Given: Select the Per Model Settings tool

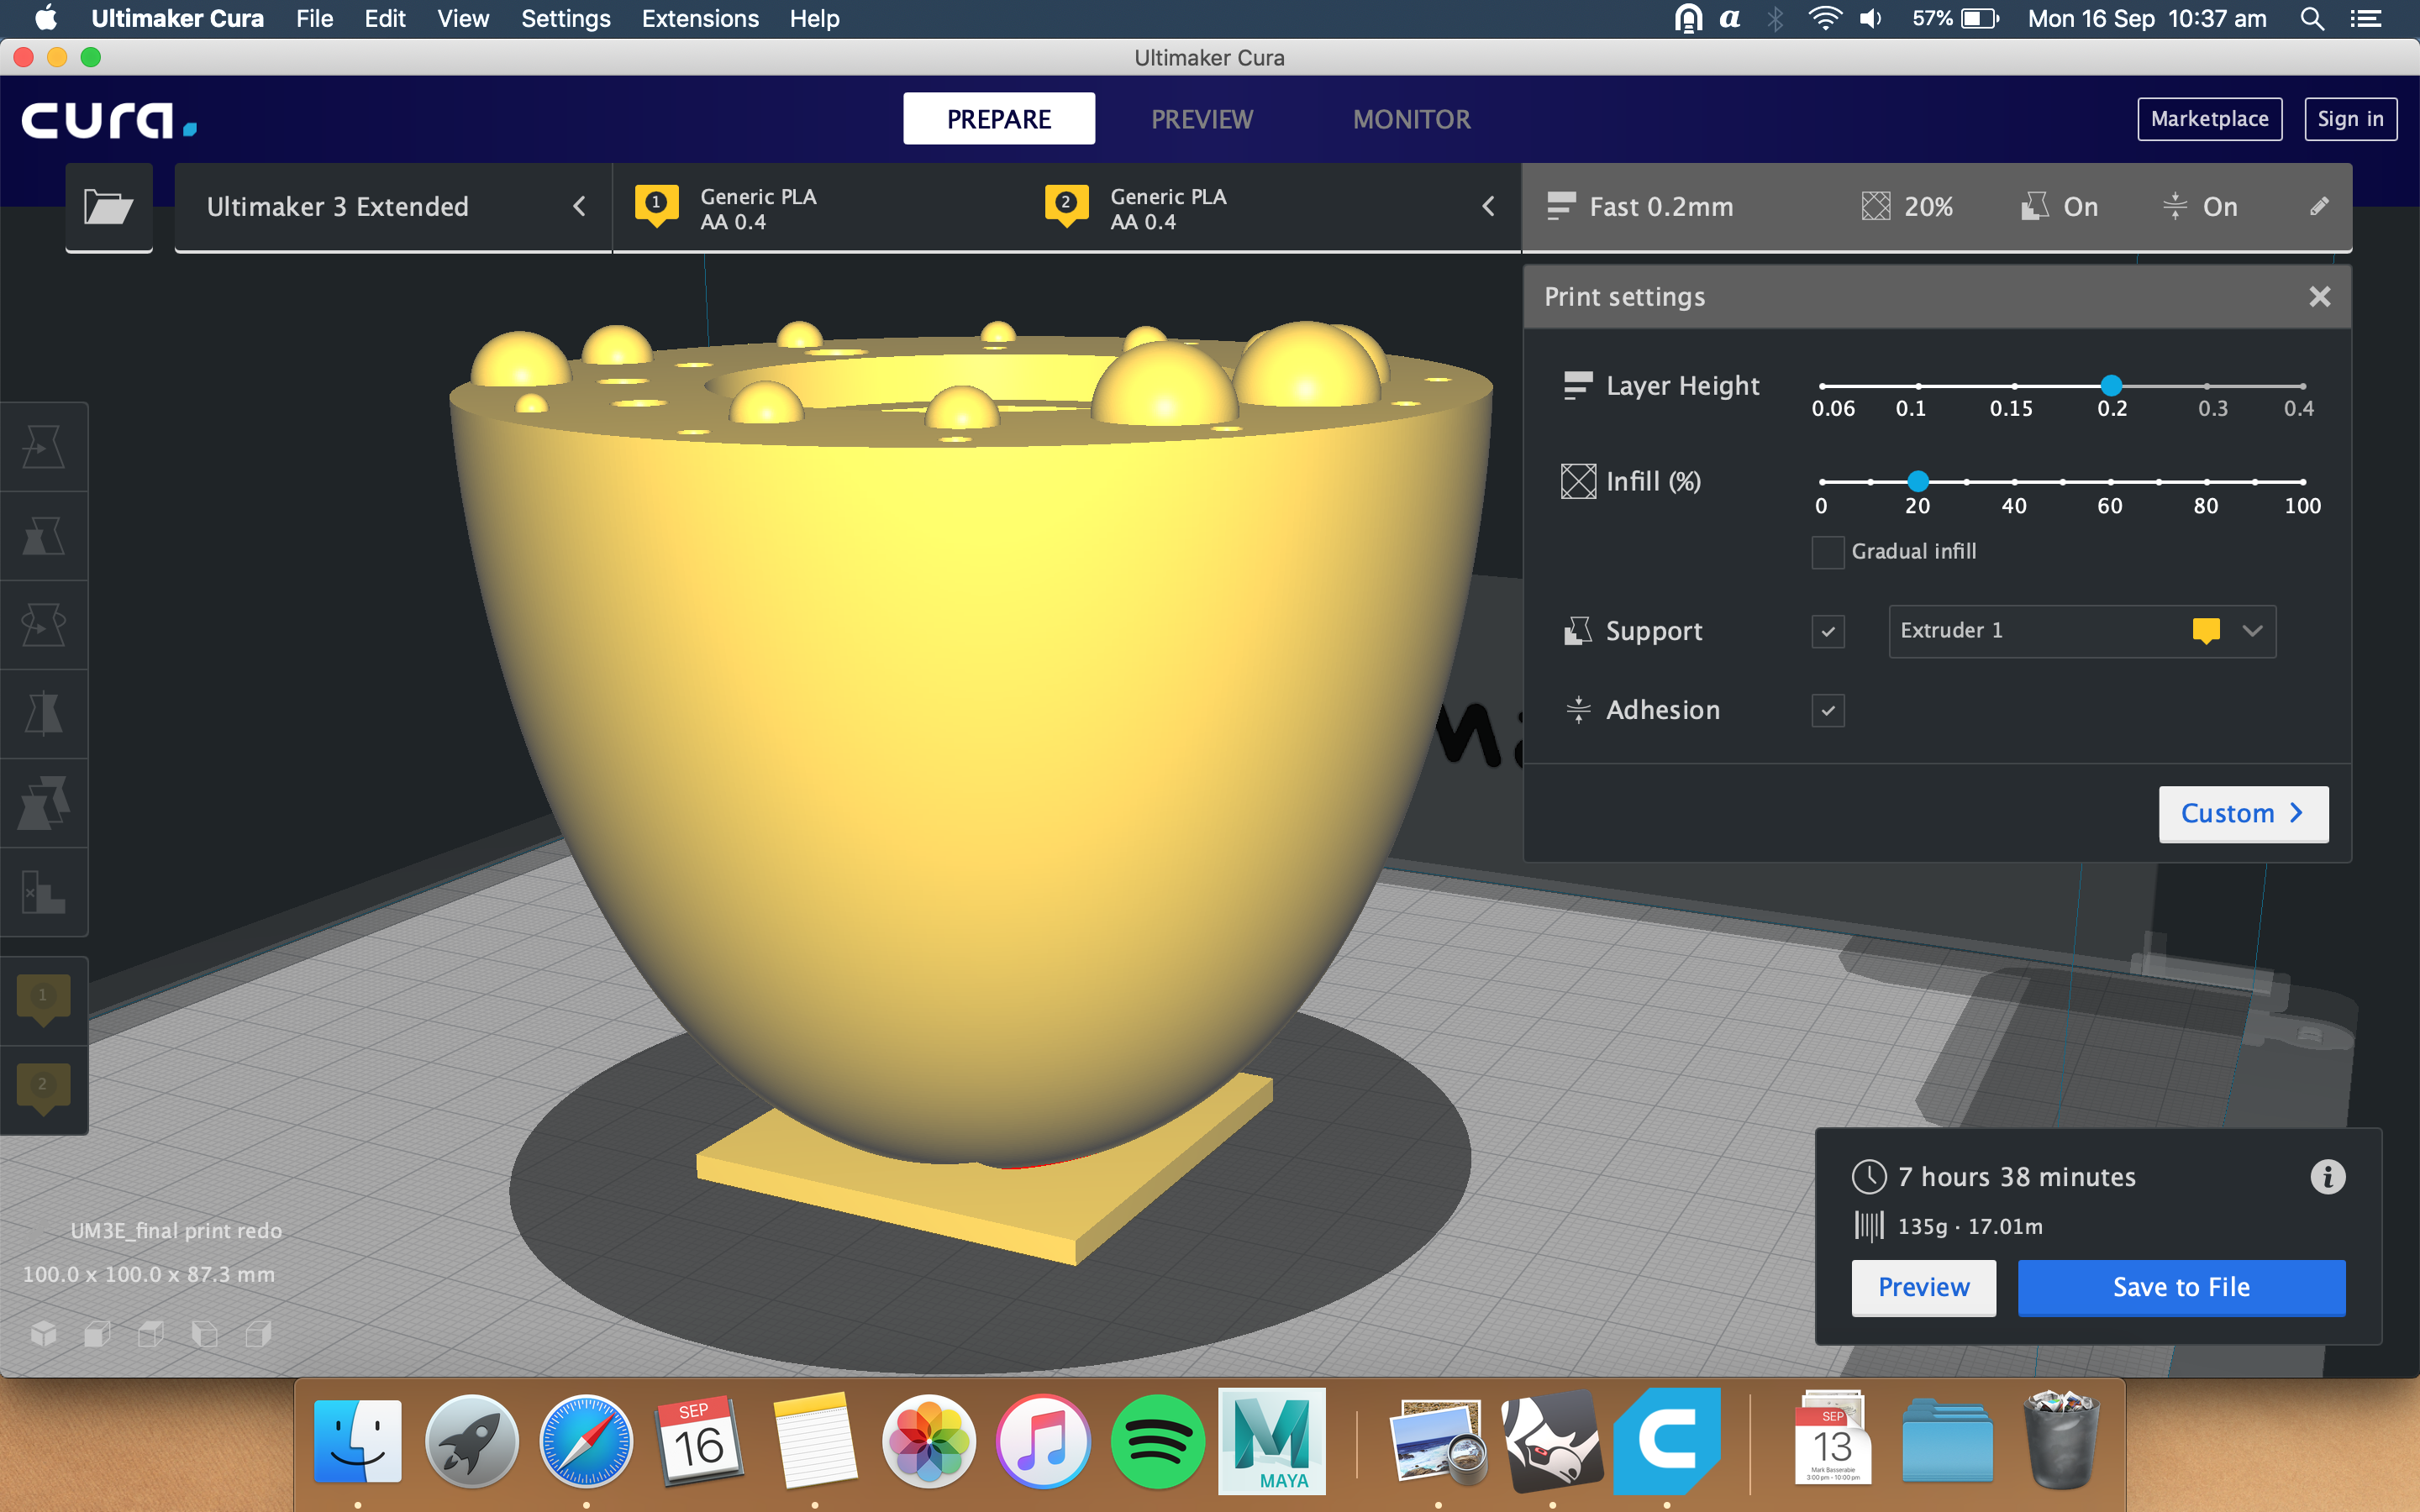Looking at the screenshot, I should click(x=43, y=803).
